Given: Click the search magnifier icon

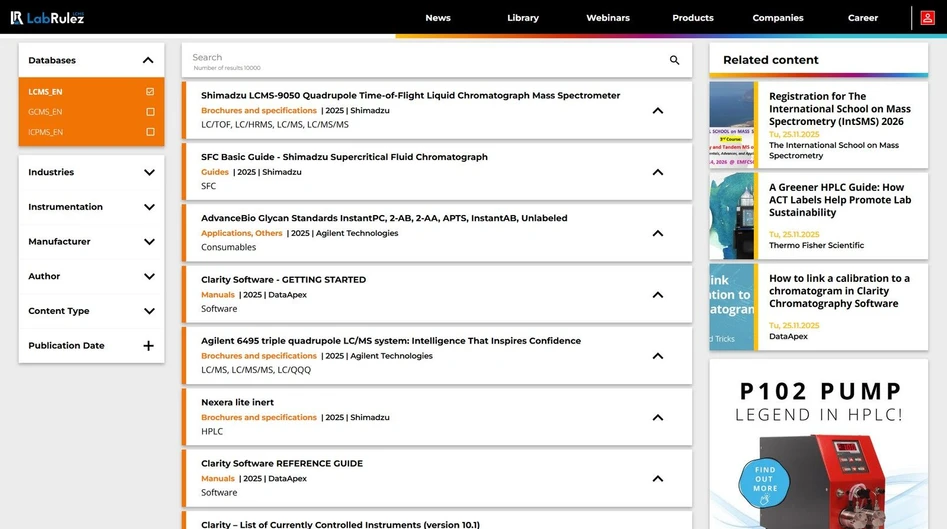Looking at the screenshot, I should pyautogui.click(x=674, y=61).
